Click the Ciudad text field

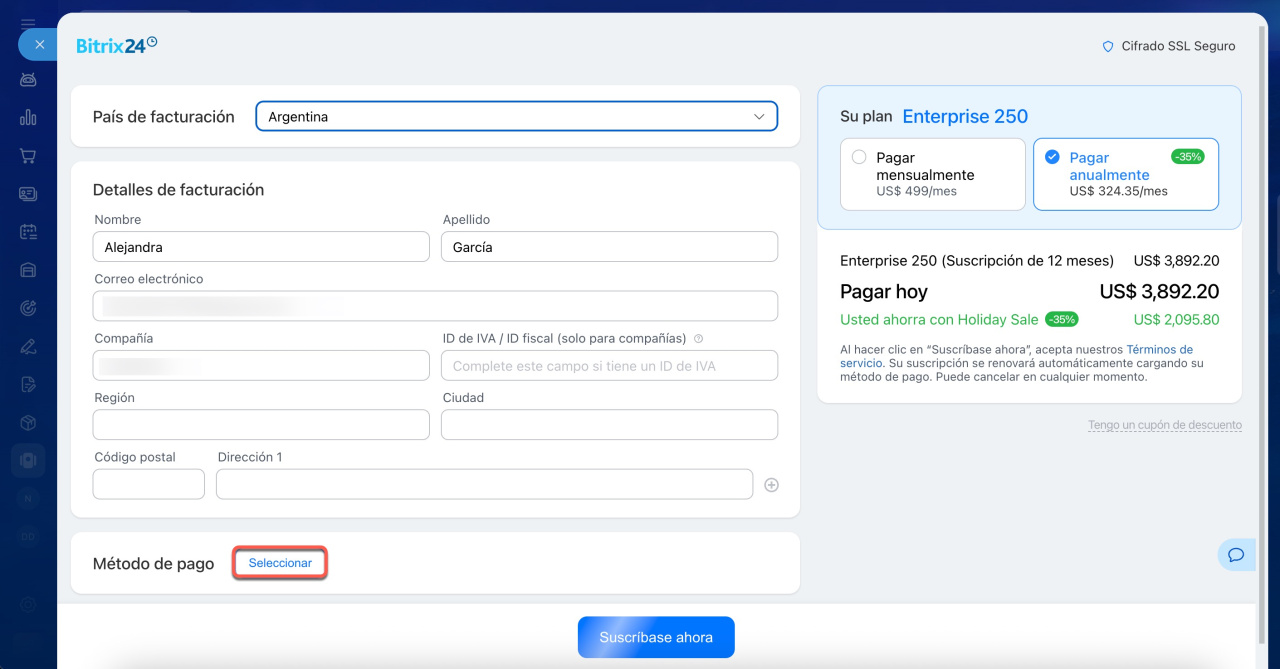pos(609,425)
